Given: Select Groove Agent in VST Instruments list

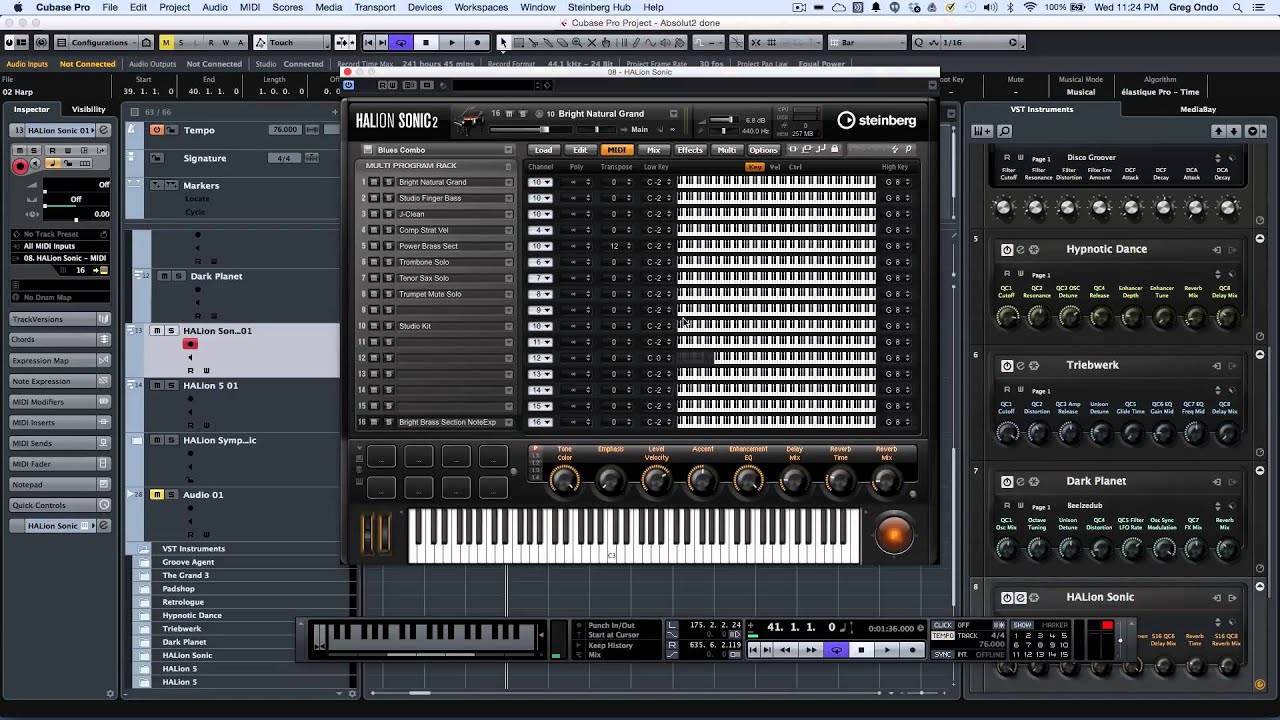Looking at the screenshot, I should tap(188, 562).
